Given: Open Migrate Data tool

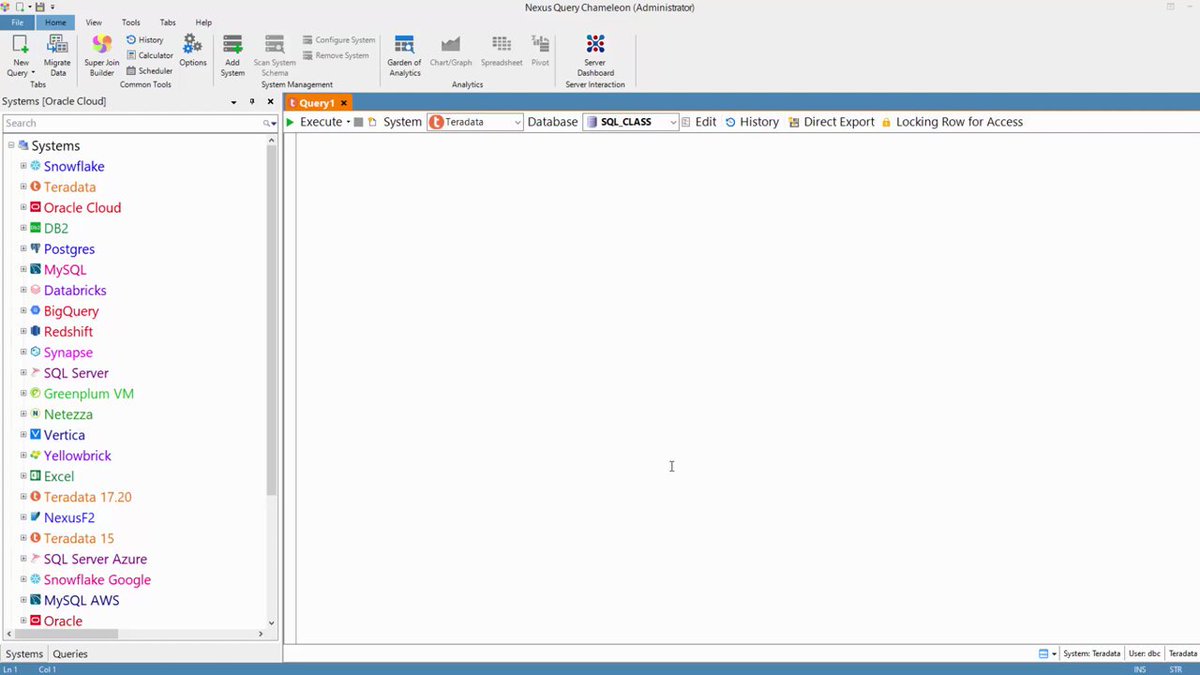Looking at the screenshot, I should pyautogui.click(x=57, y=55).
